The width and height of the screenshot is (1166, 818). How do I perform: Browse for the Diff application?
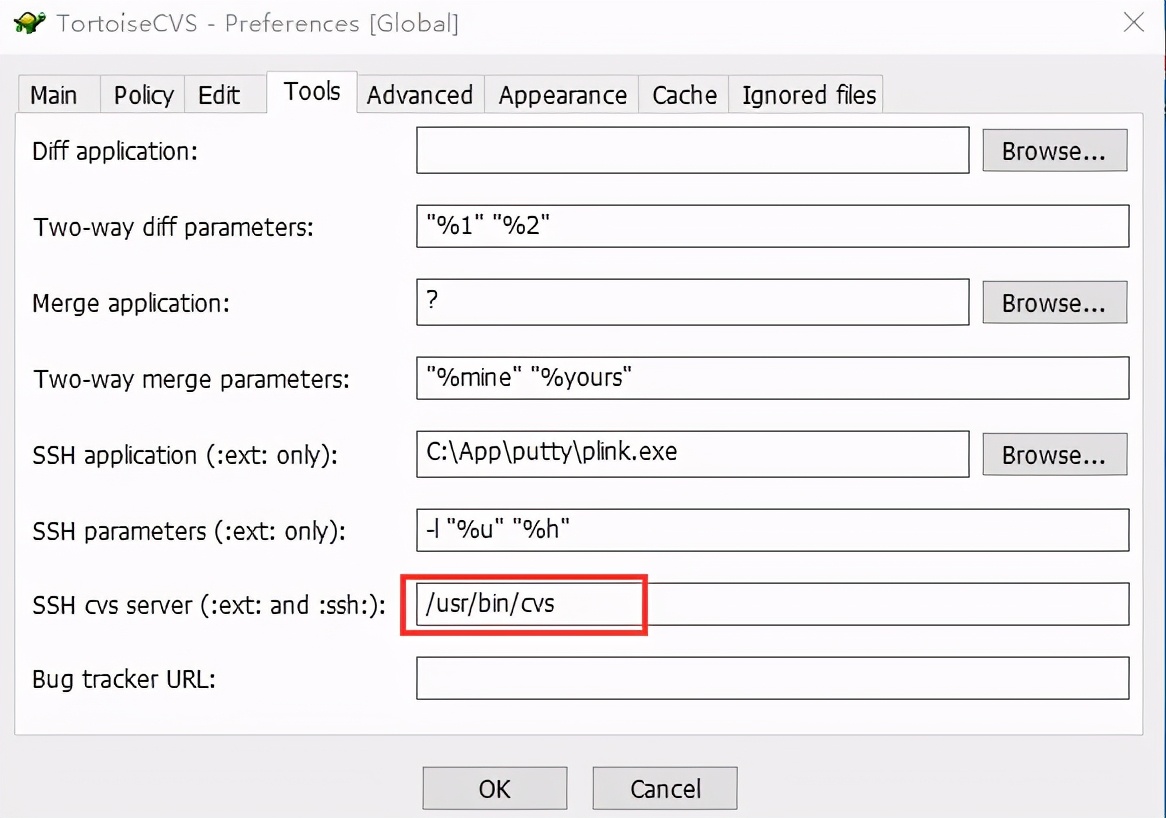1054,151
